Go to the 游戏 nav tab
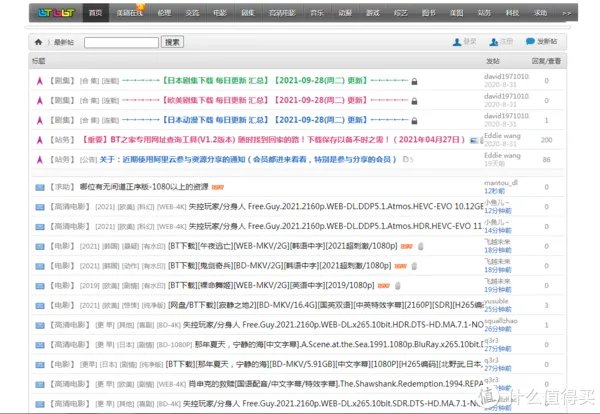 [x=373, y=13]
